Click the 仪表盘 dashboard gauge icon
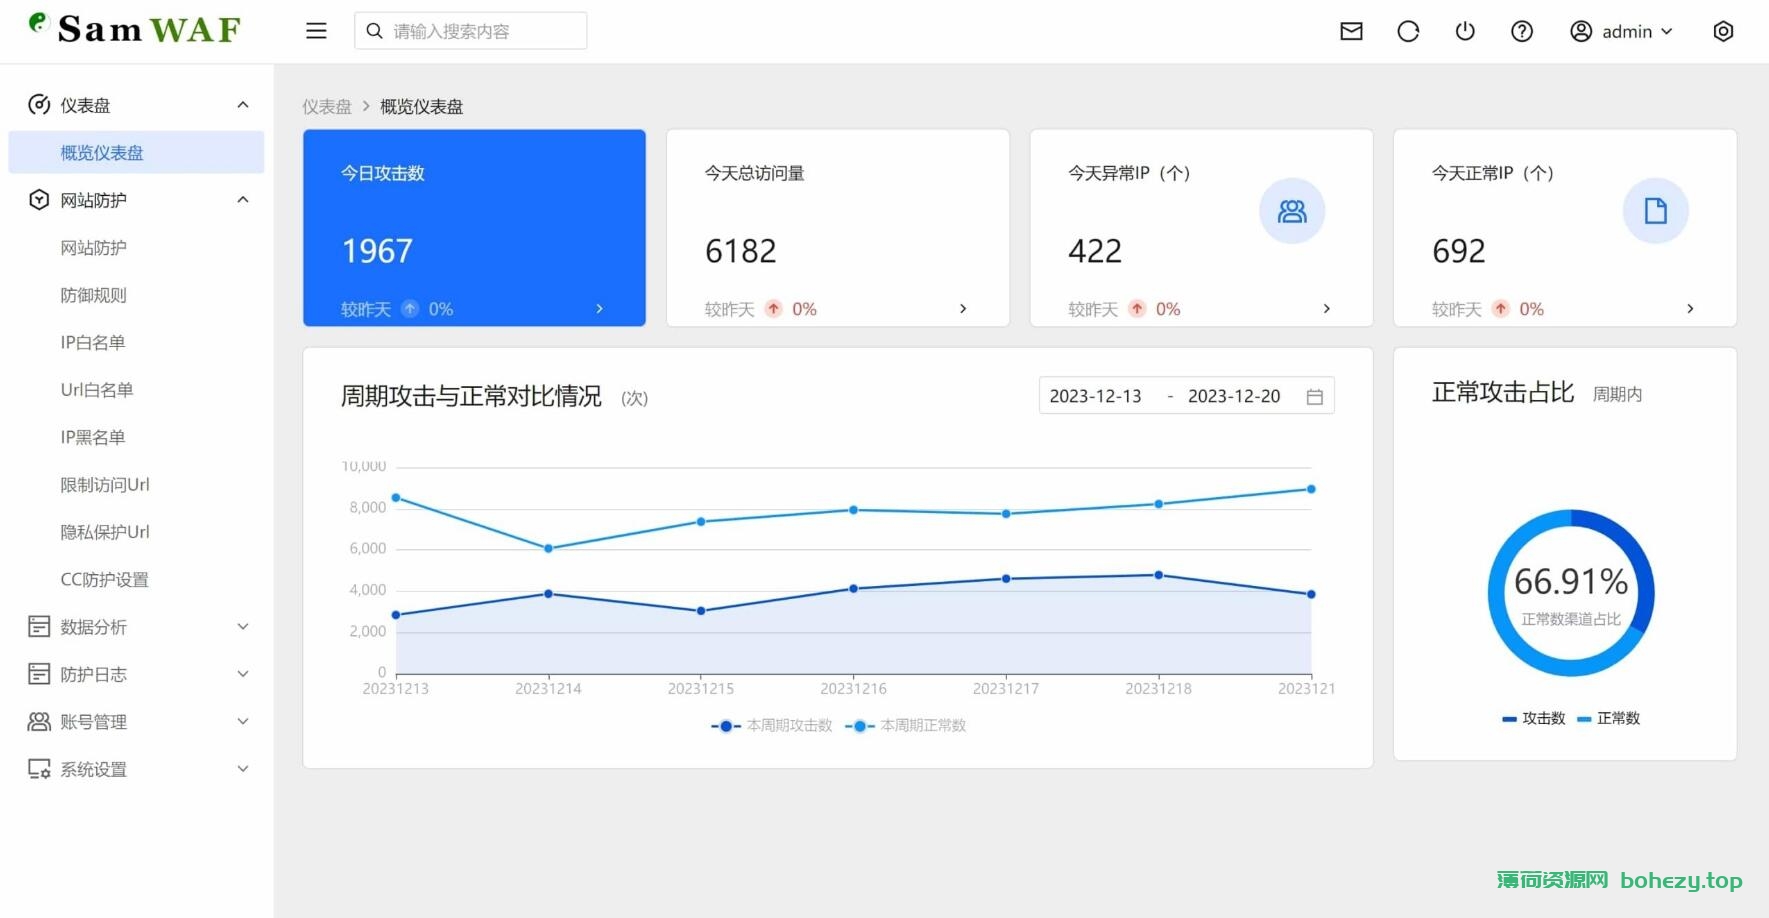The width and height of the screenshot is (1769, 918). 39,105
